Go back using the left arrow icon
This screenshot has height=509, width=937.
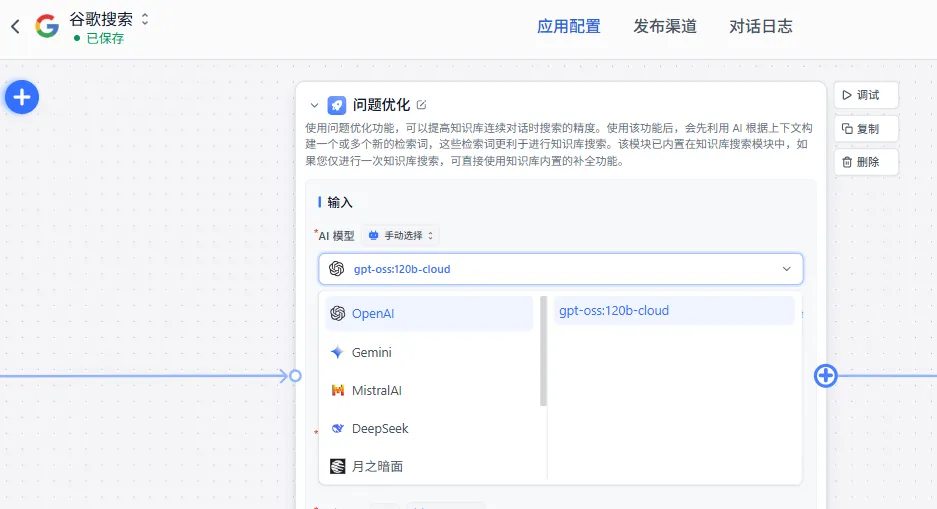point(16,26)
